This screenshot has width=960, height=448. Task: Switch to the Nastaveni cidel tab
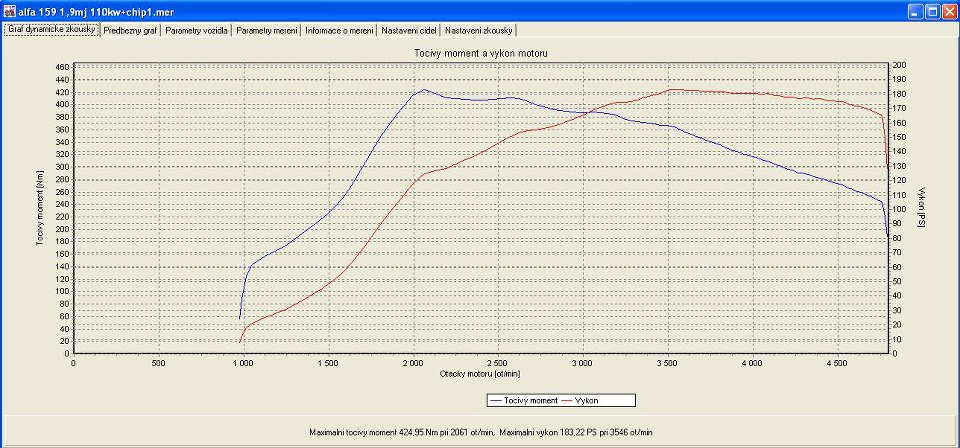pyautogui.click(x=409, y=30)
